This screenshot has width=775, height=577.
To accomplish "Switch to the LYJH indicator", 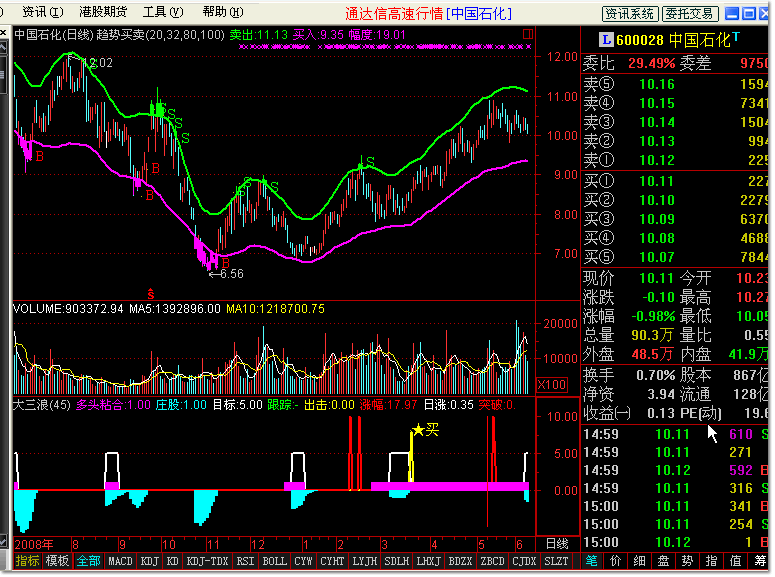I will [x=364, y=561].
